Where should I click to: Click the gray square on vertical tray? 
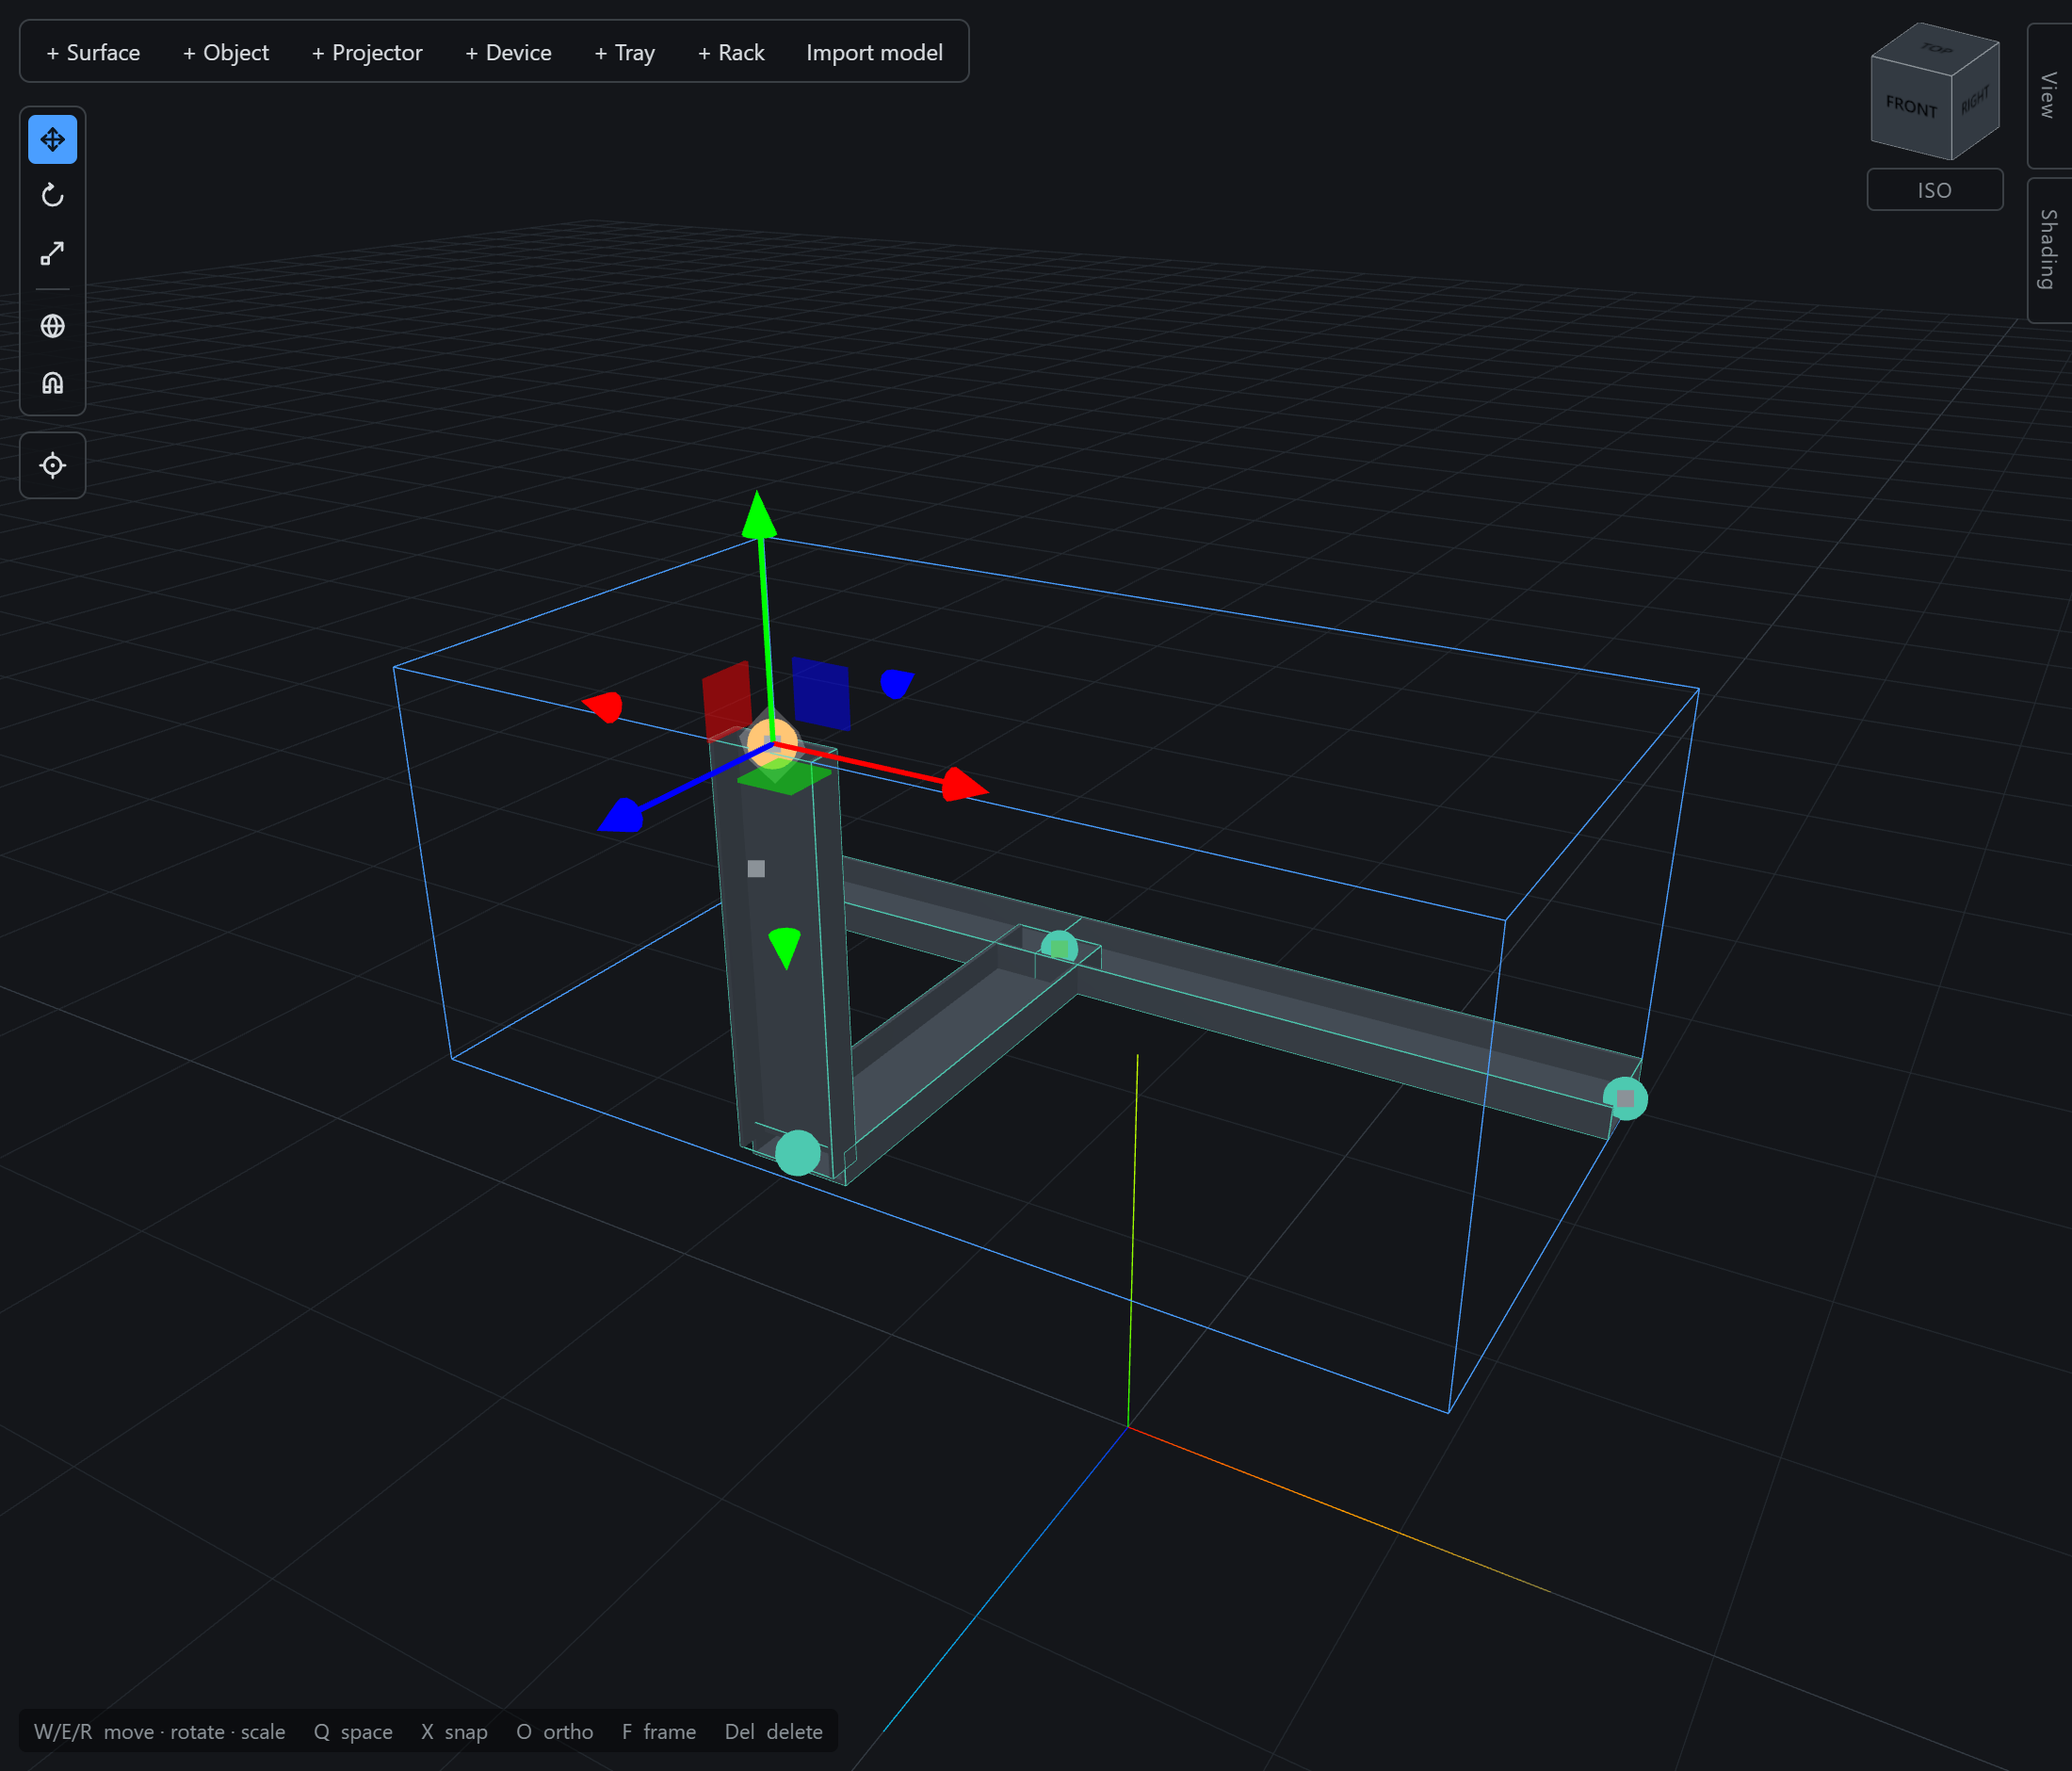click(756, 869)
